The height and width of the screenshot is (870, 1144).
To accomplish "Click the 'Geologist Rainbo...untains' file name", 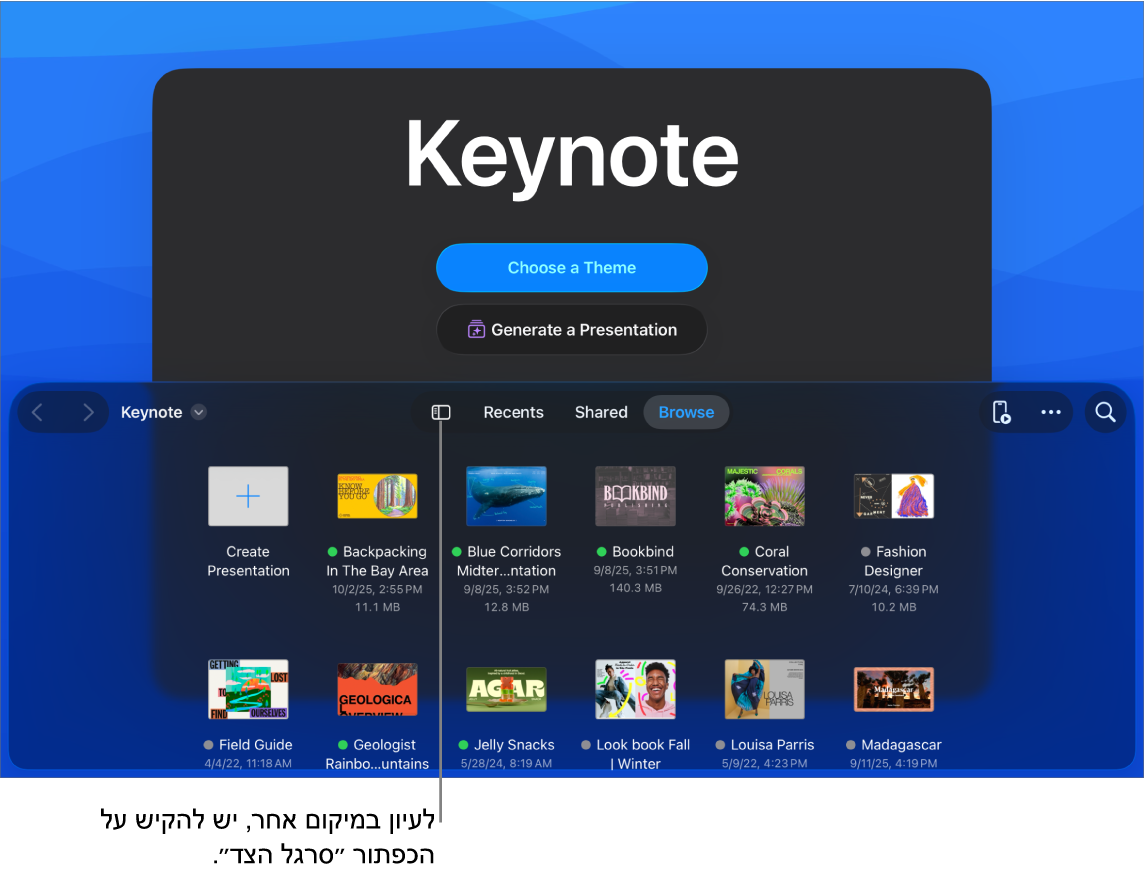I will point(377,755).
